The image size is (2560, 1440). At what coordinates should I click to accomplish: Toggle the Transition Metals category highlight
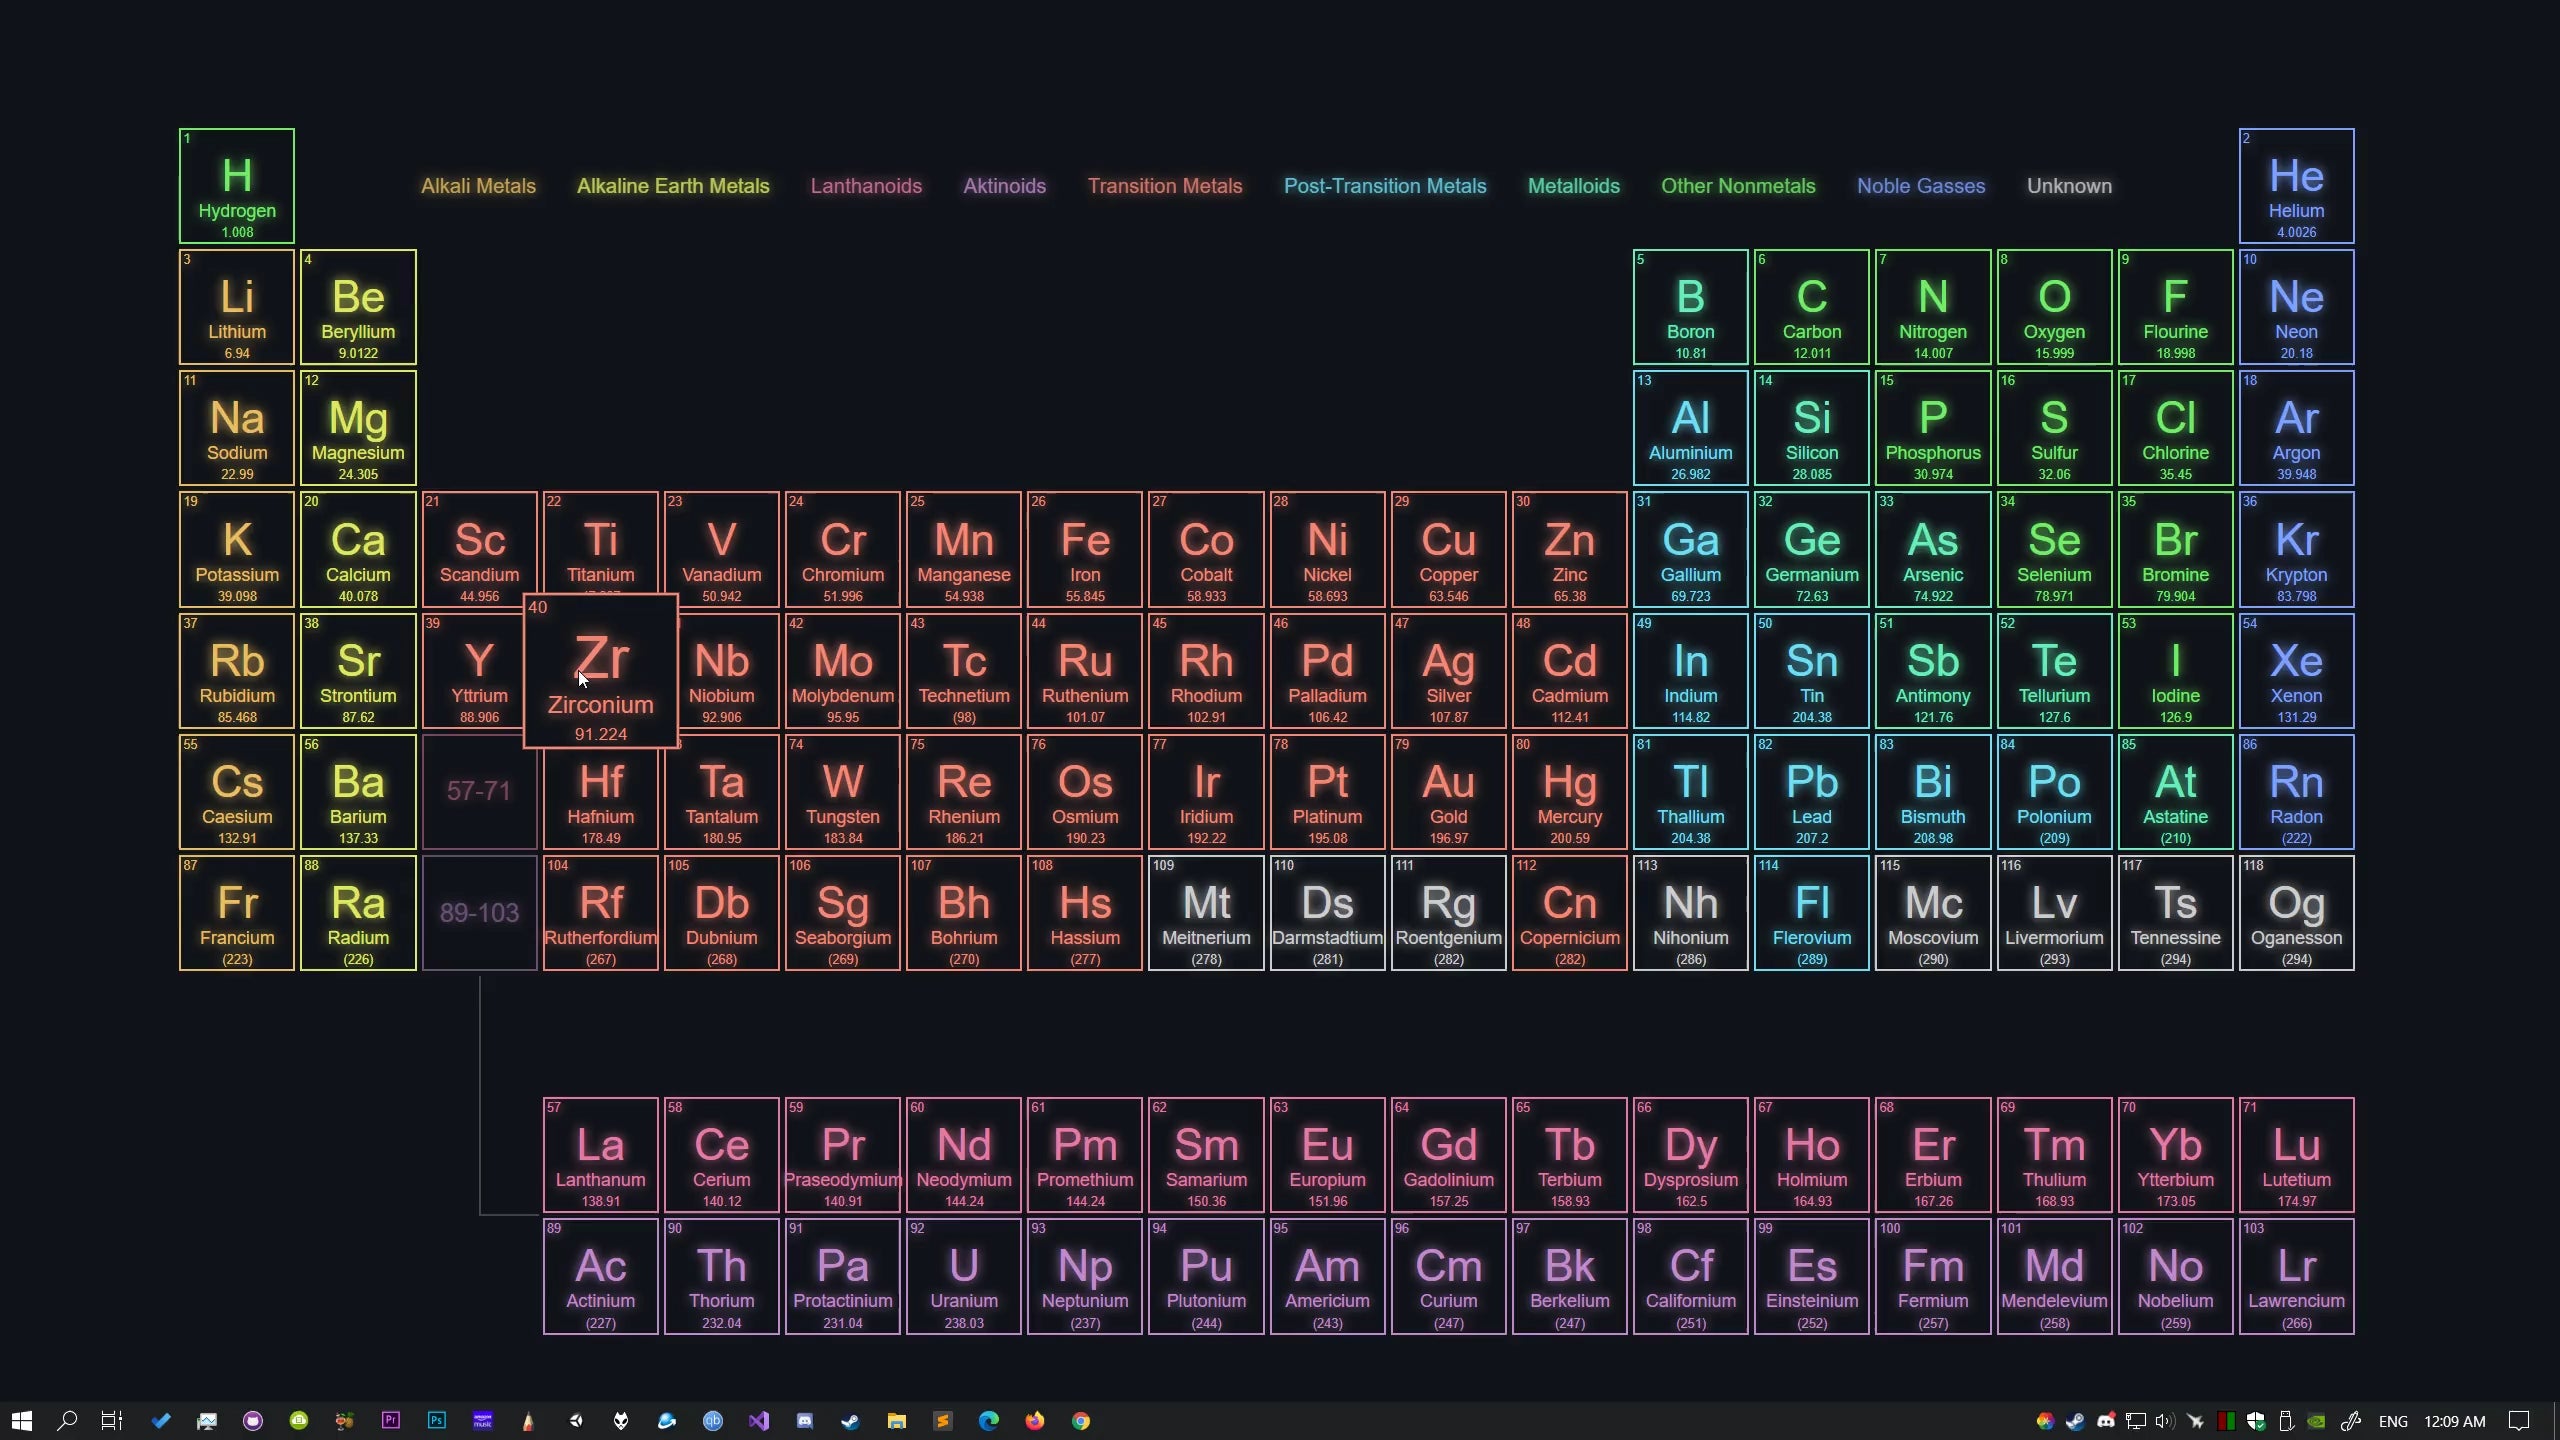[1165, 186]
